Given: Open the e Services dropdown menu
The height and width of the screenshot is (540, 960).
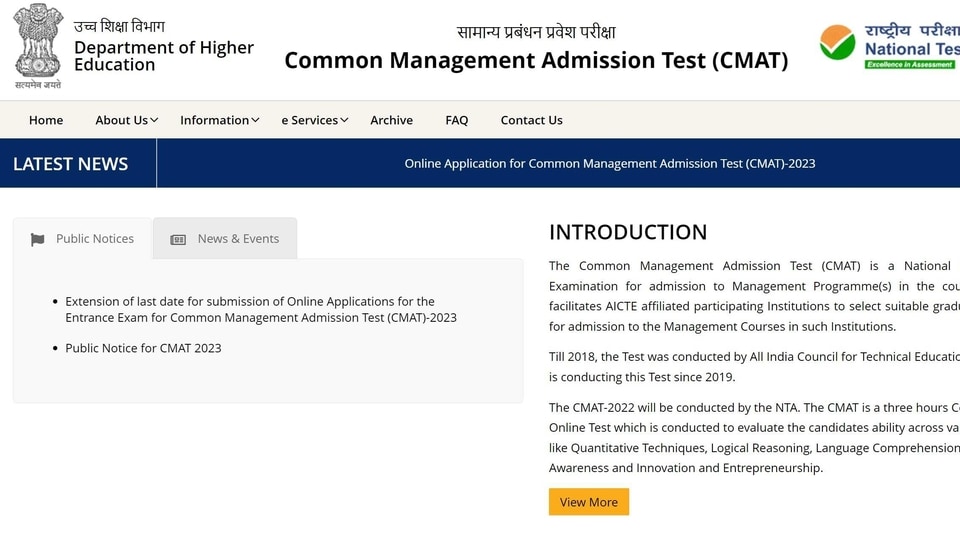Looking at the screenshot, I should coord(315,120).
